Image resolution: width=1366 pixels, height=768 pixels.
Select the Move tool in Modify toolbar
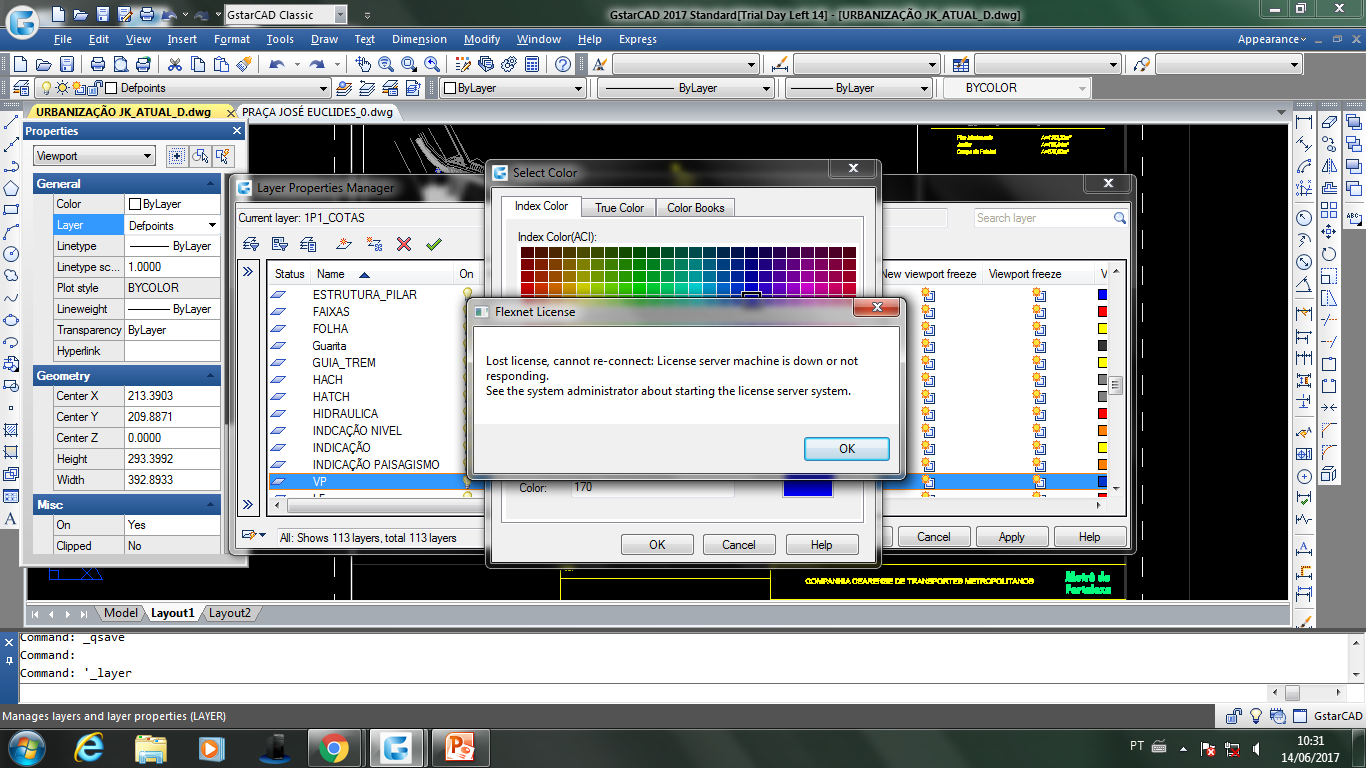(x=1328, y=232)
